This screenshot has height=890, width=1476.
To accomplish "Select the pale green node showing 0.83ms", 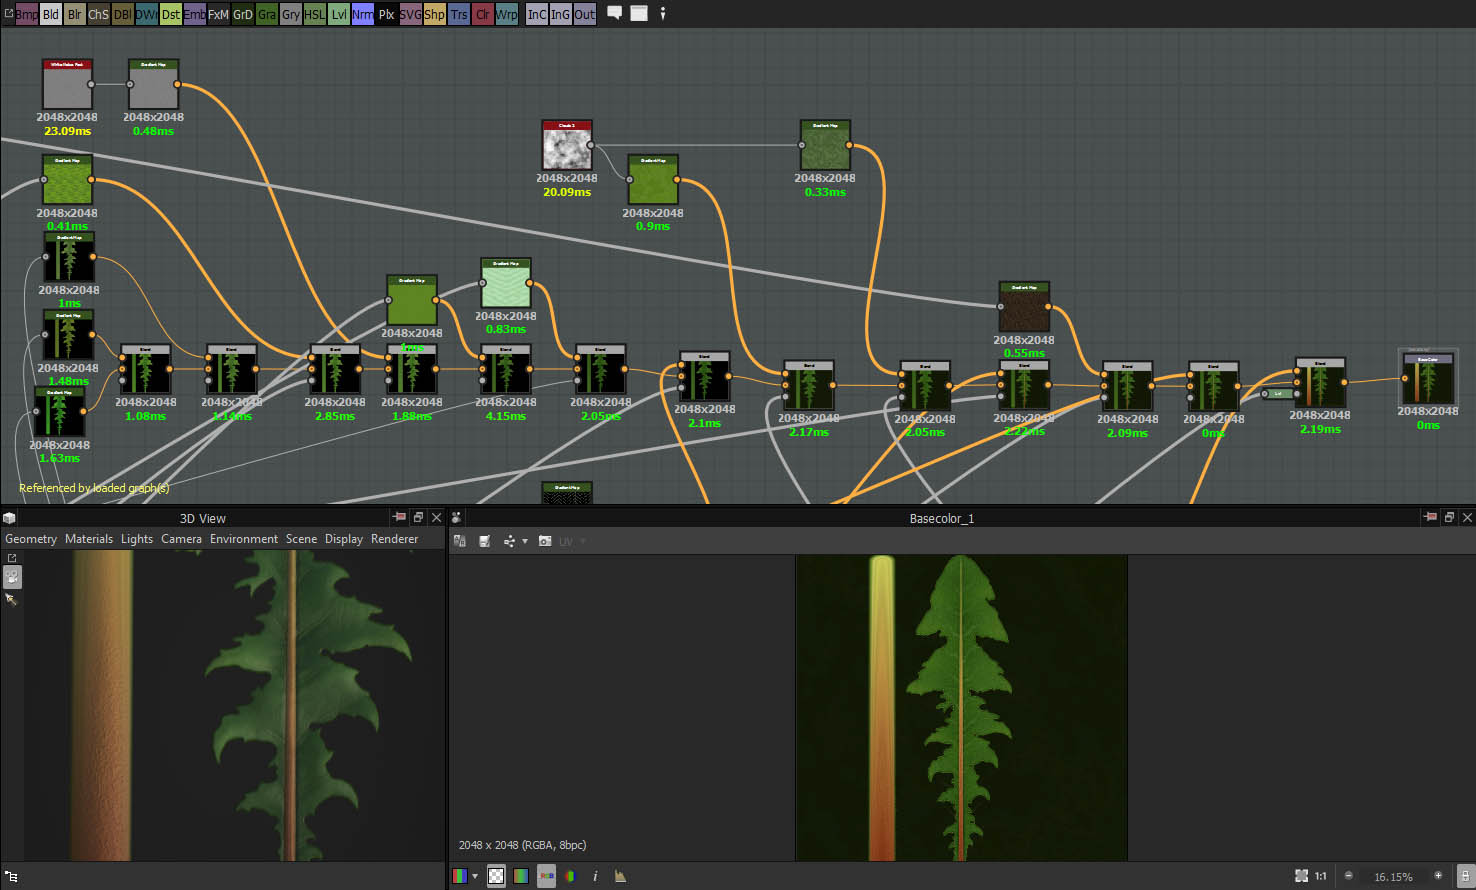I will [x=506, y=283].
